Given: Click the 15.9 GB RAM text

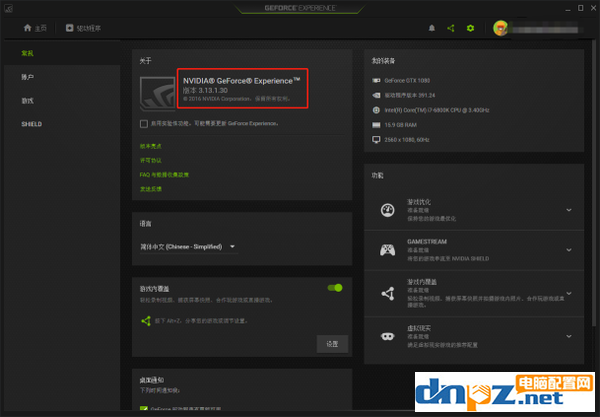Looking at the screenshot, I should (400, 125).
